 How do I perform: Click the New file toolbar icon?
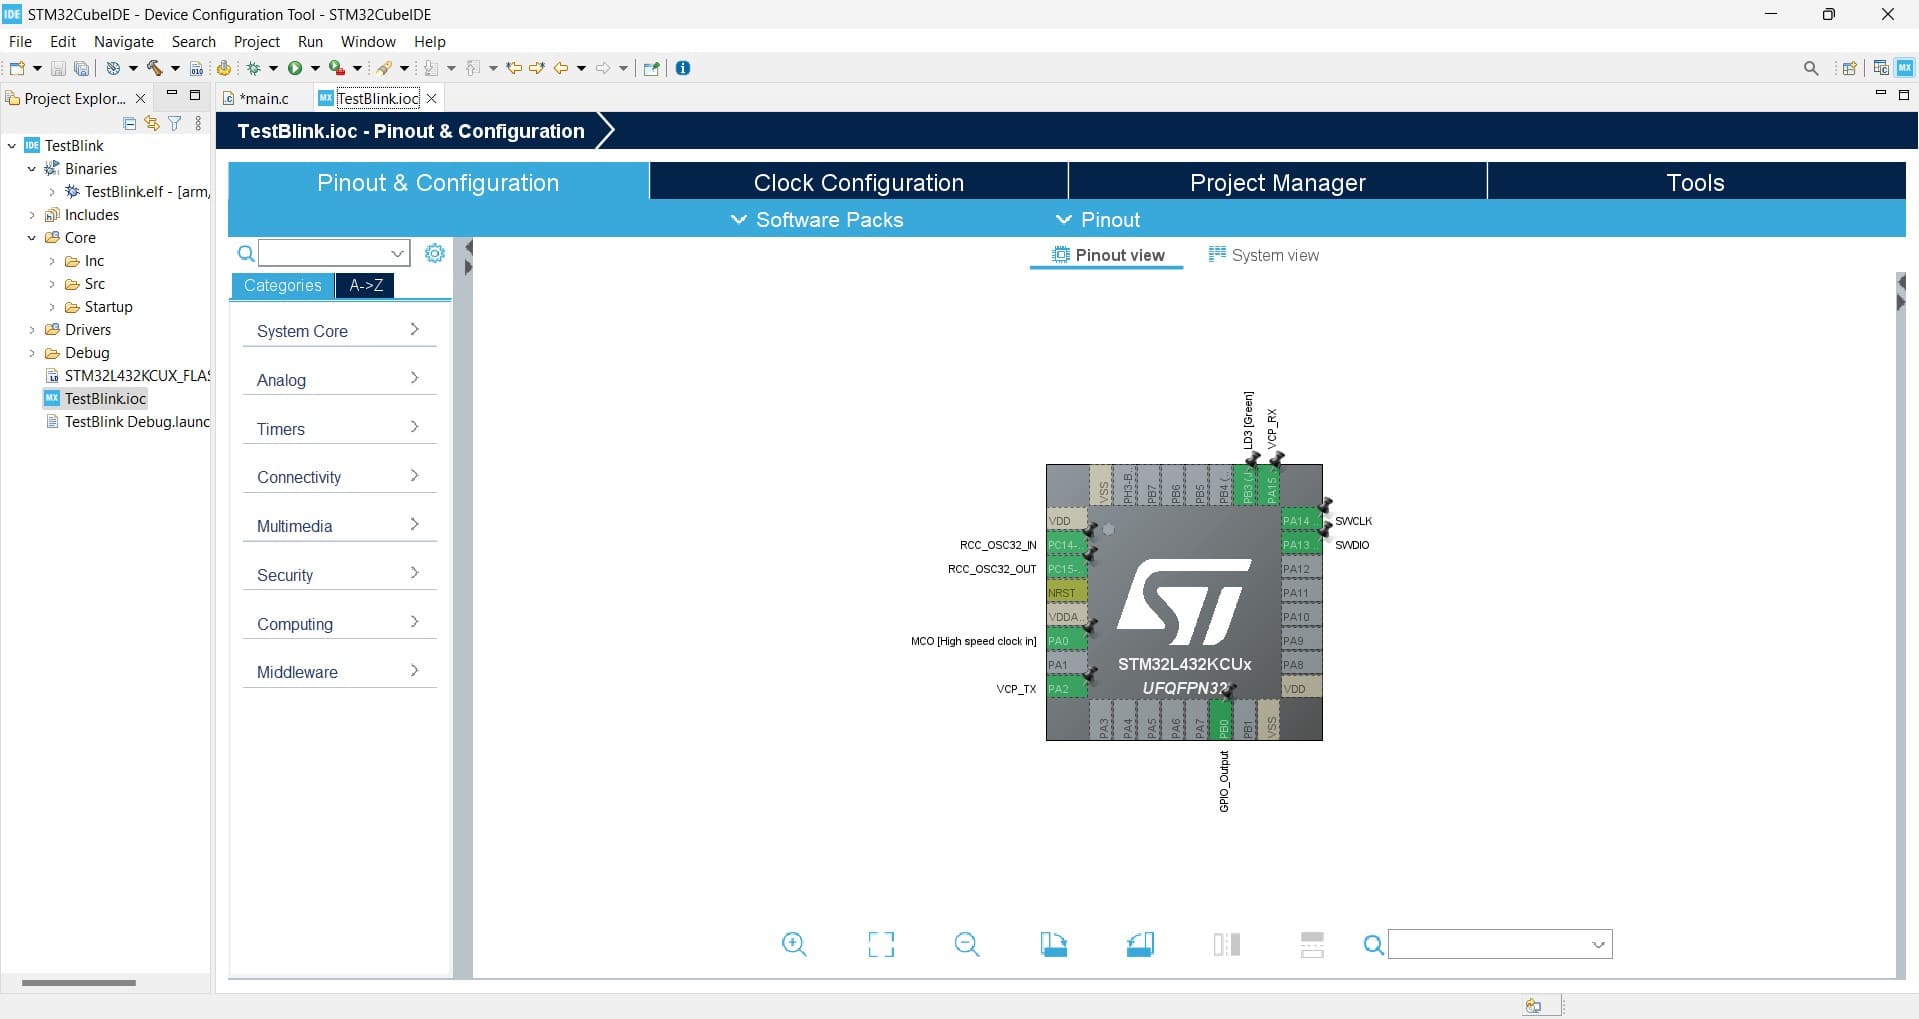pos(17,68)
